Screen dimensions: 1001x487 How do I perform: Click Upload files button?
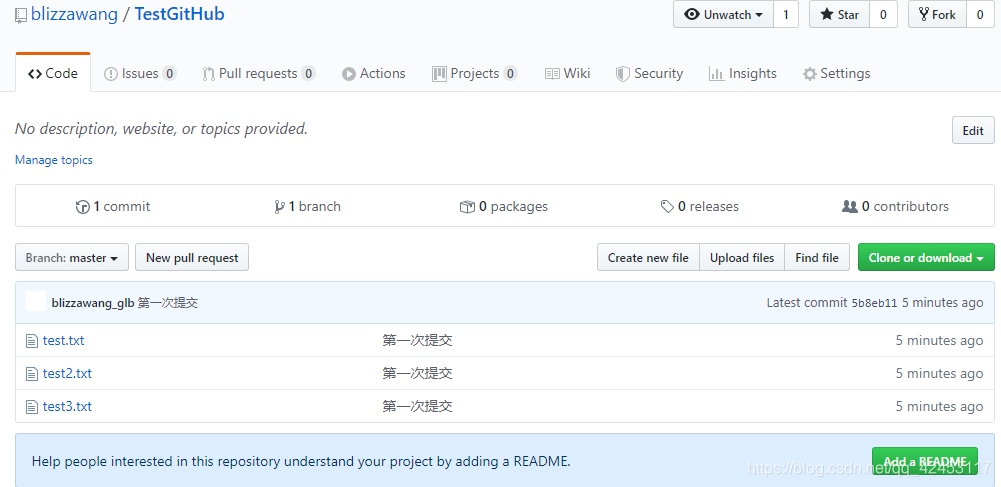(742, 257)
